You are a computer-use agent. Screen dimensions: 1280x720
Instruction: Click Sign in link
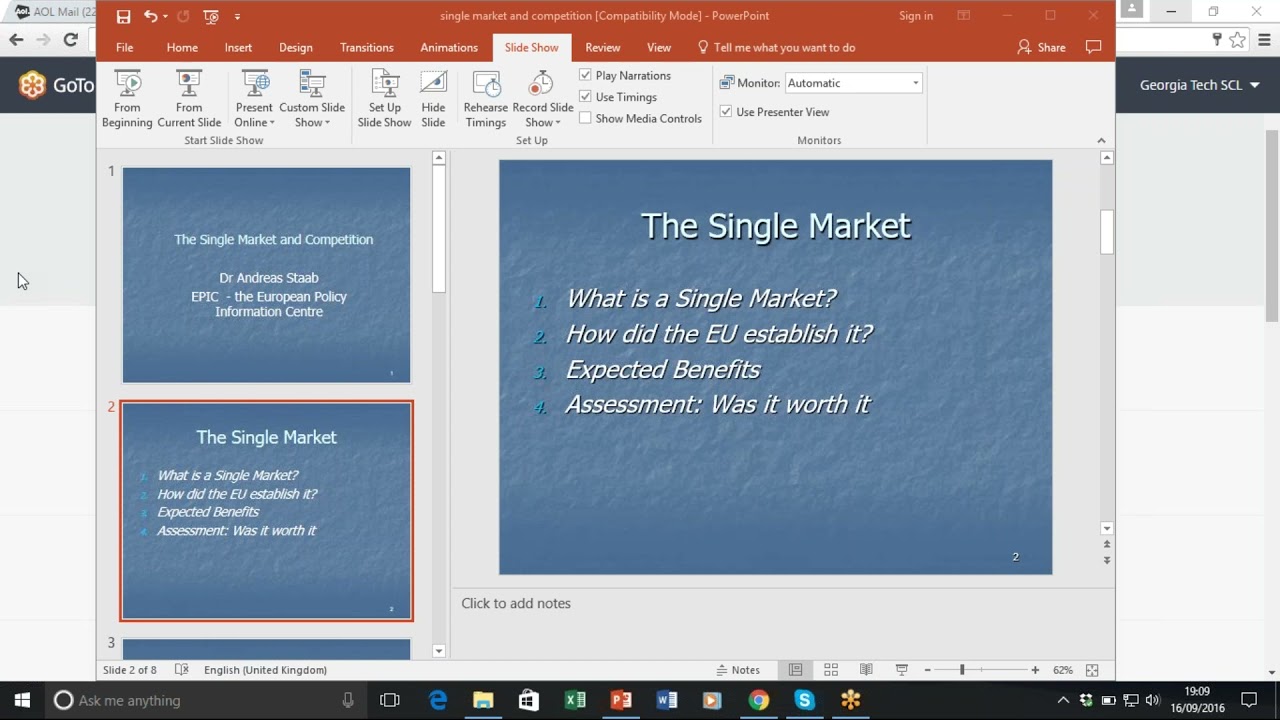click(x=916, y=16)
